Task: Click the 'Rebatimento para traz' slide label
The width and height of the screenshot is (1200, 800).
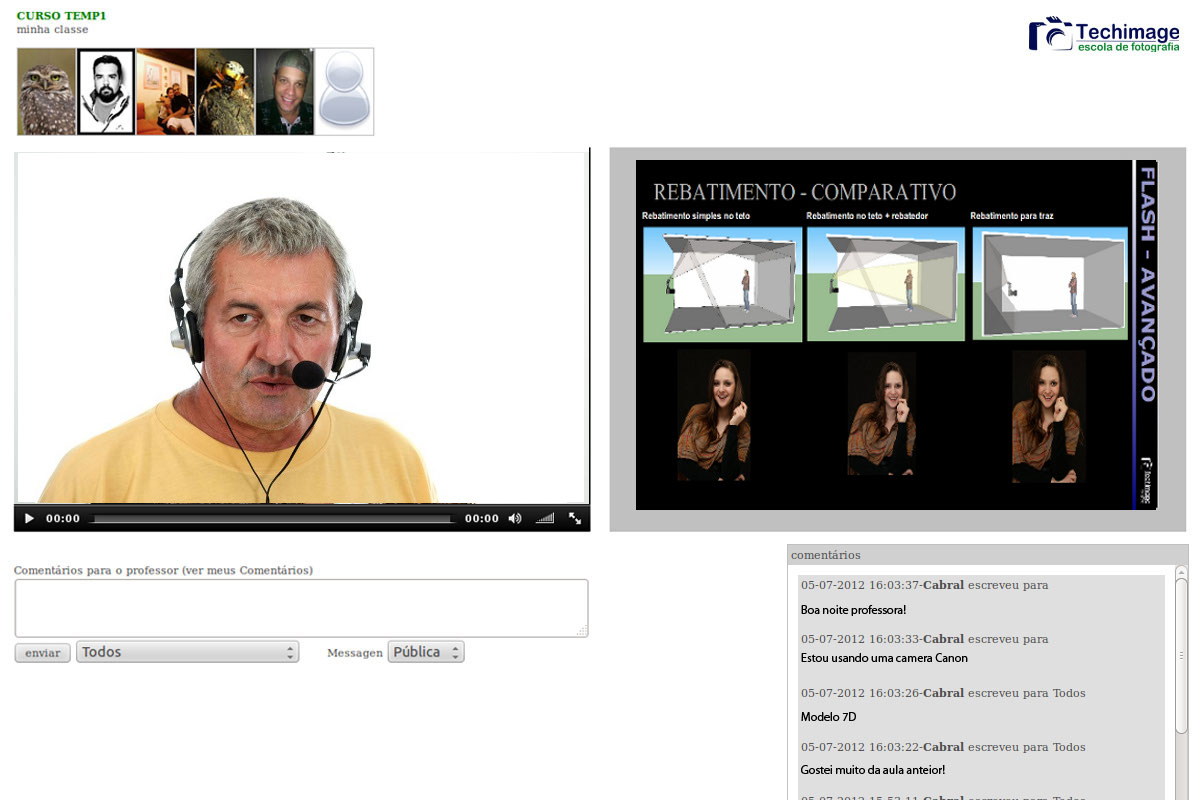Action: 1012,216
